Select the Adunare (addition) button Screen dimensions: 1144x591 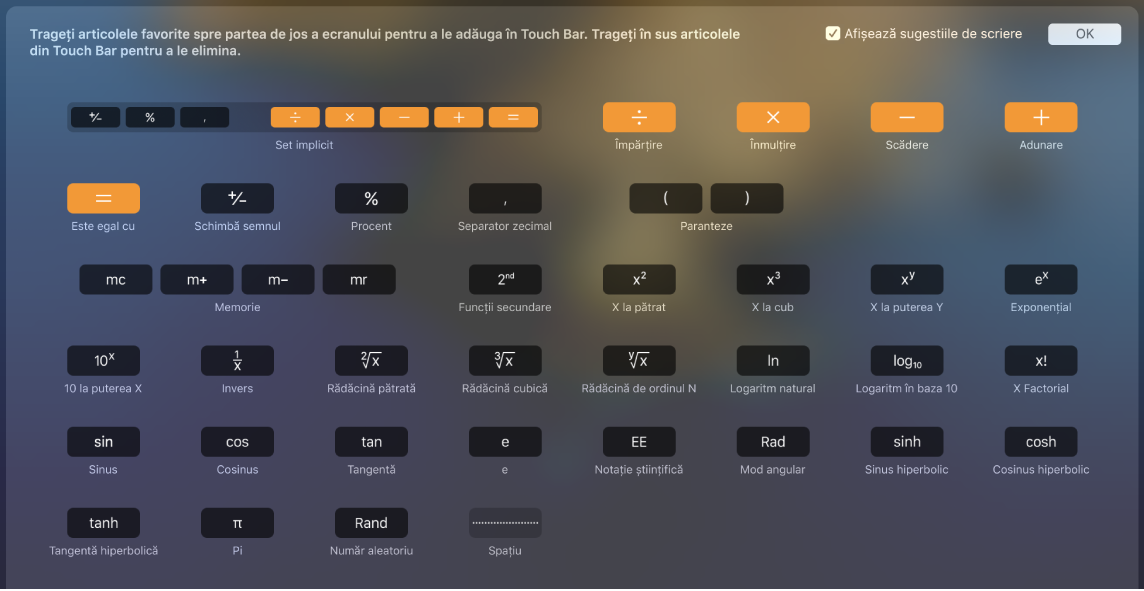click(1040, 116)
